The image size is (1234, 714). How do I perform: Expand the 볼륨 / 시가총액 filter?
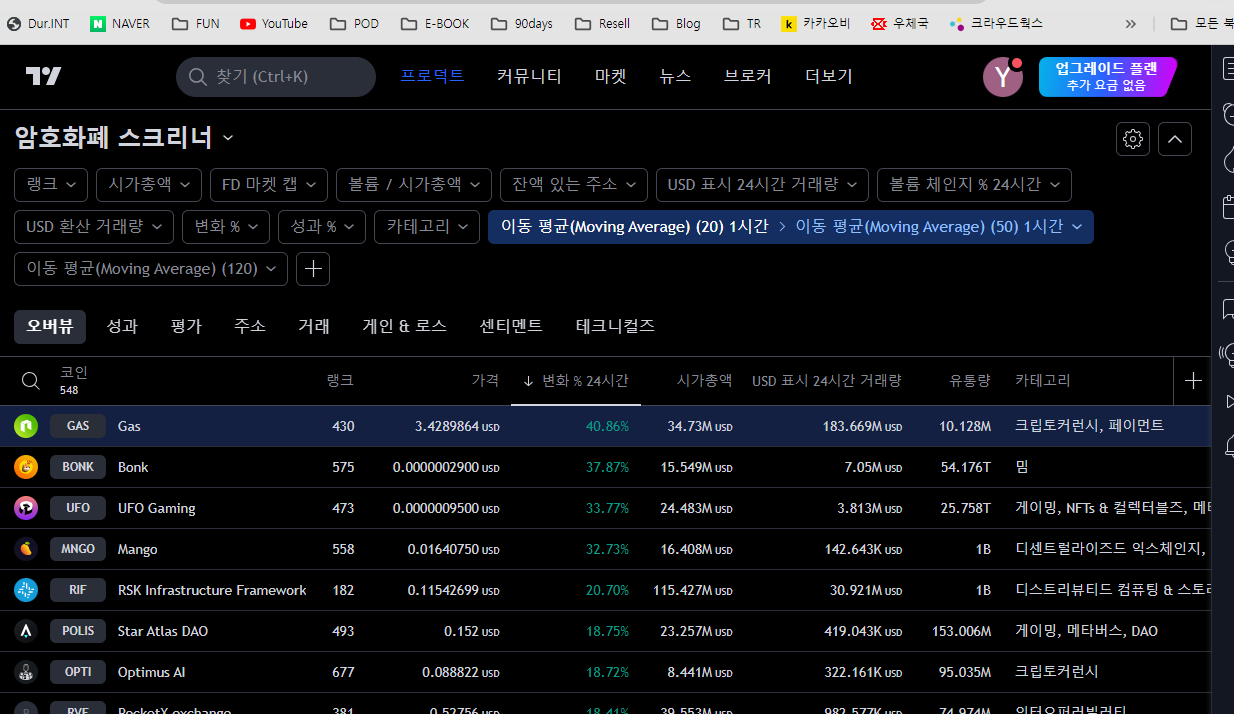414,185
